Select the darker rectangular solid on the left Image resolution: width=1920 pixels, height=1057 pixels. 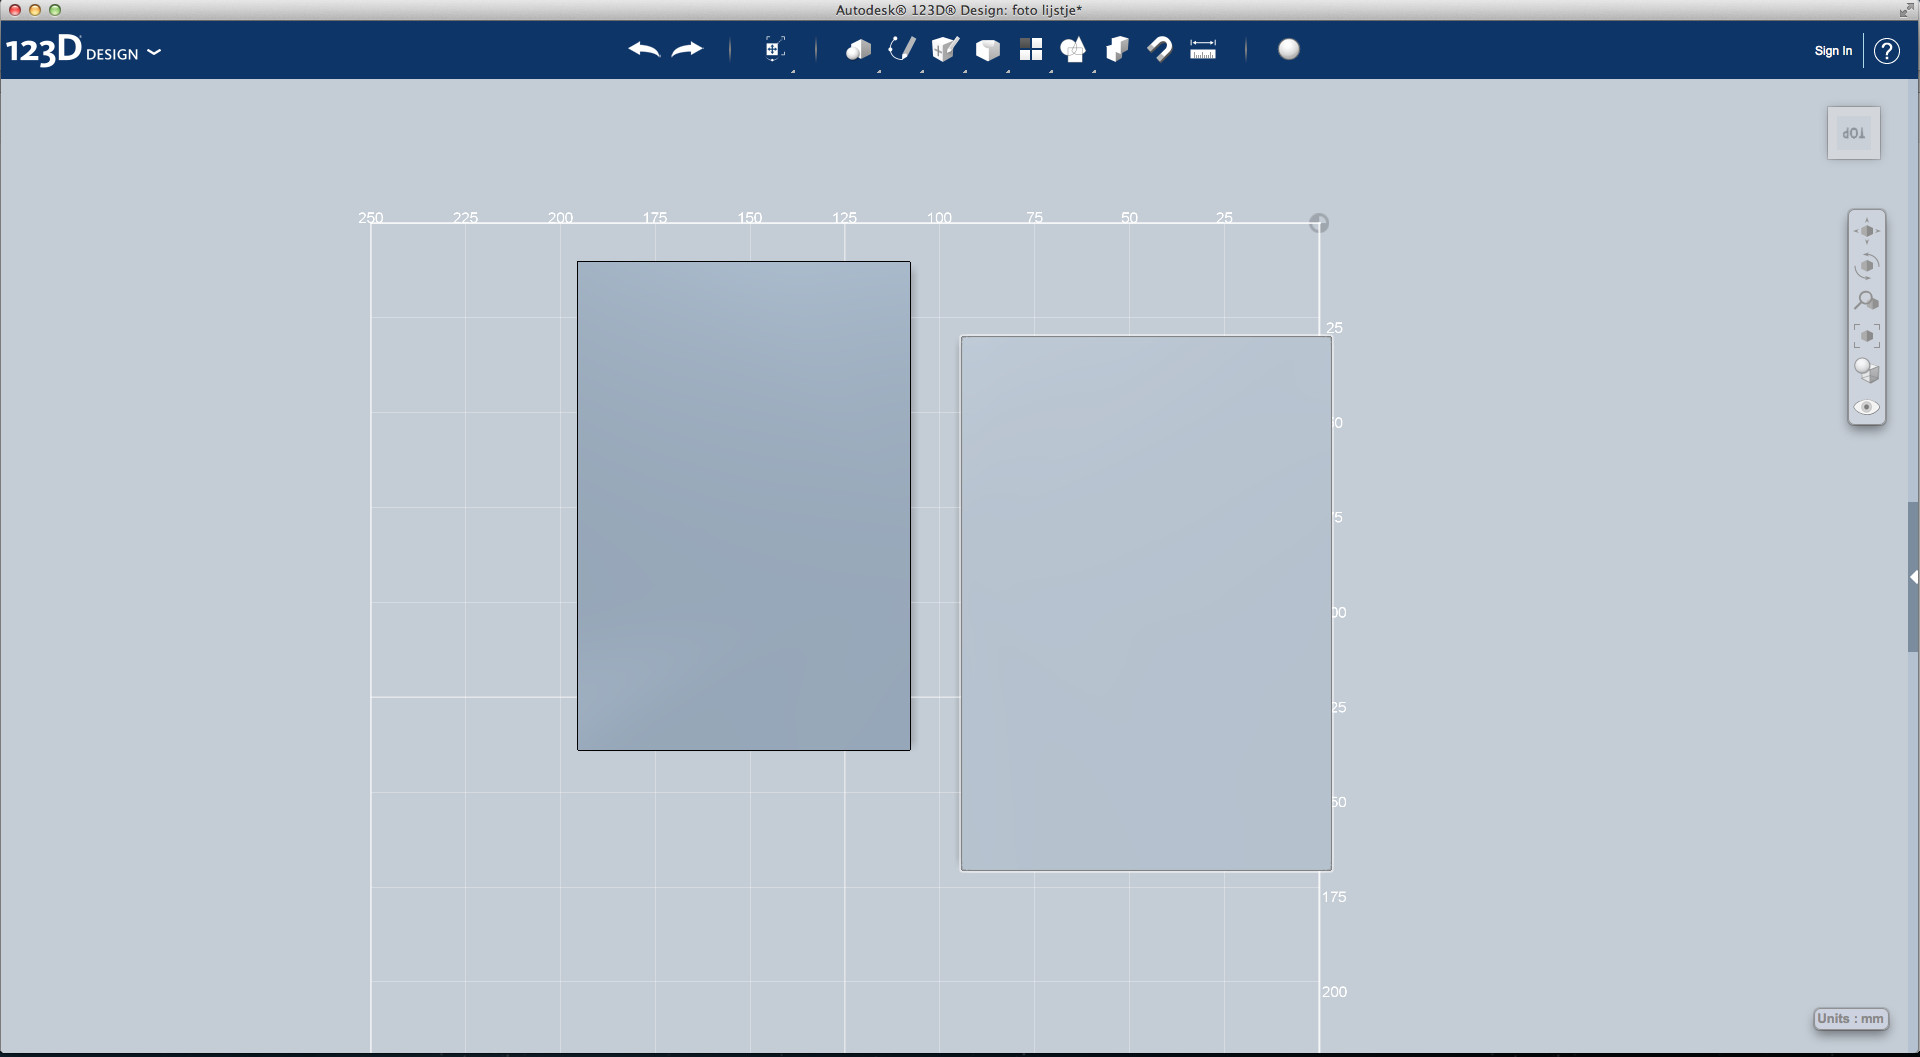point(743,506)
